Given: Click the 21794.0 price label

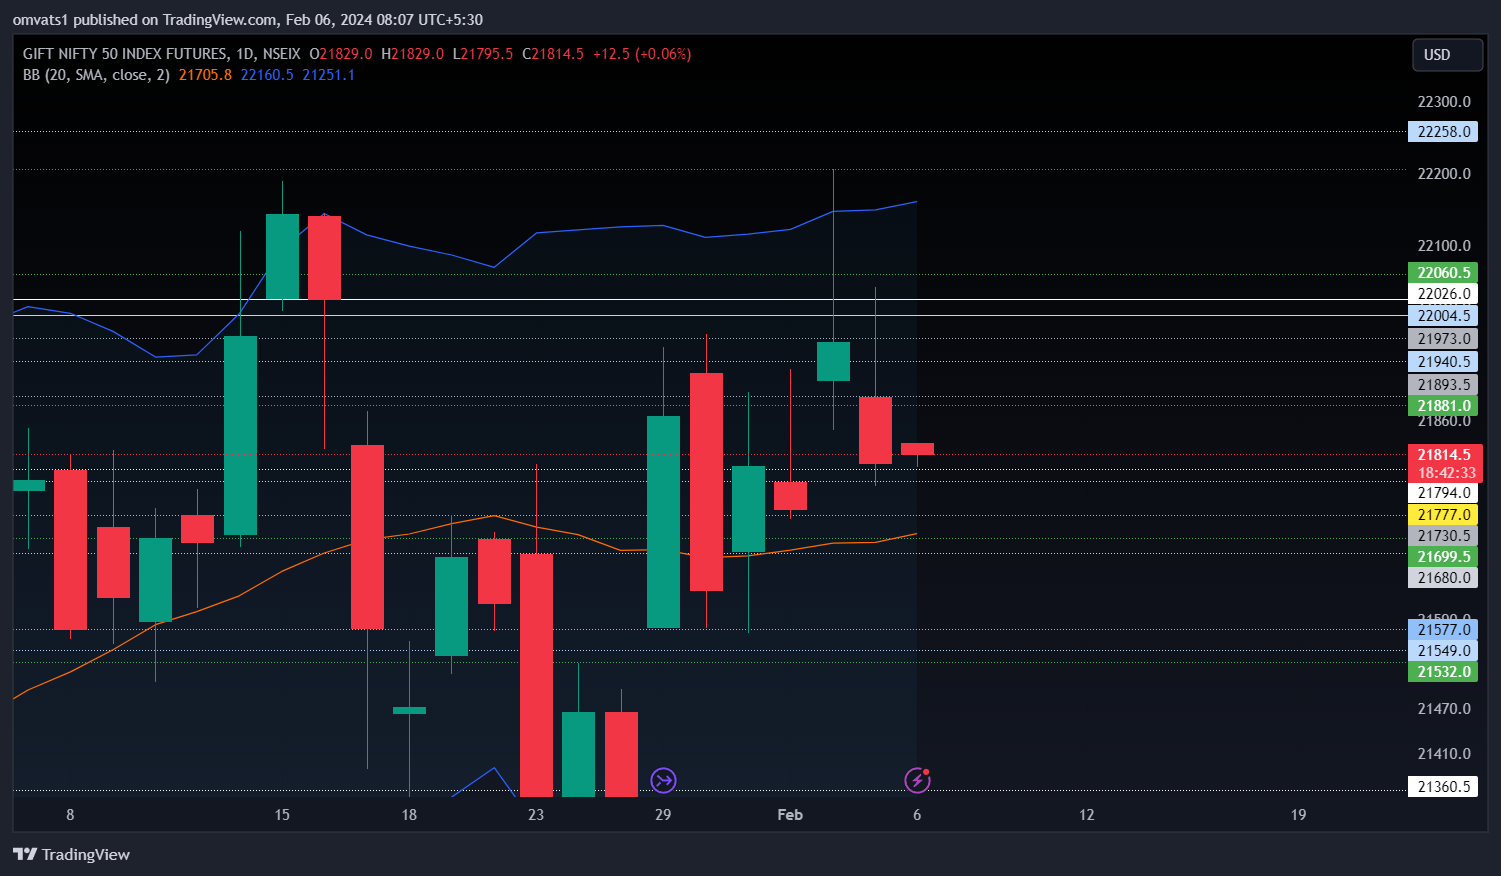Looking at the screenshot, I should point(1442,493).
